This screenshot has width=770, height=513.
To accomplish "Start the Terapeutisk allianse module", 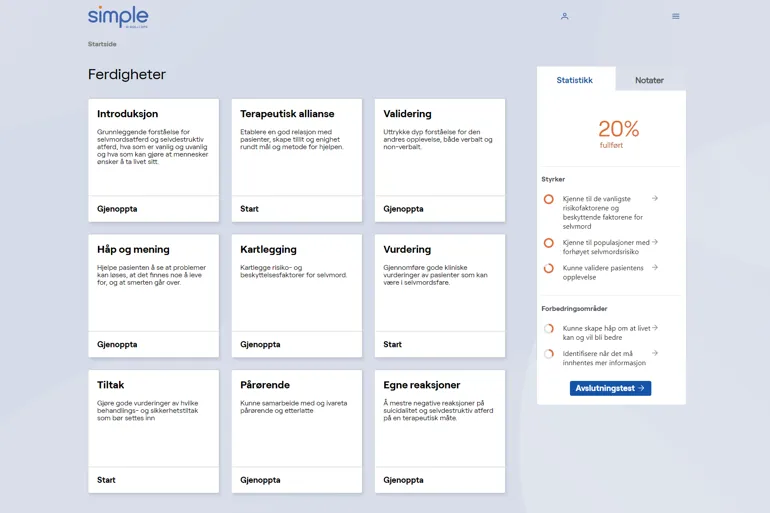I will [249, 209].
